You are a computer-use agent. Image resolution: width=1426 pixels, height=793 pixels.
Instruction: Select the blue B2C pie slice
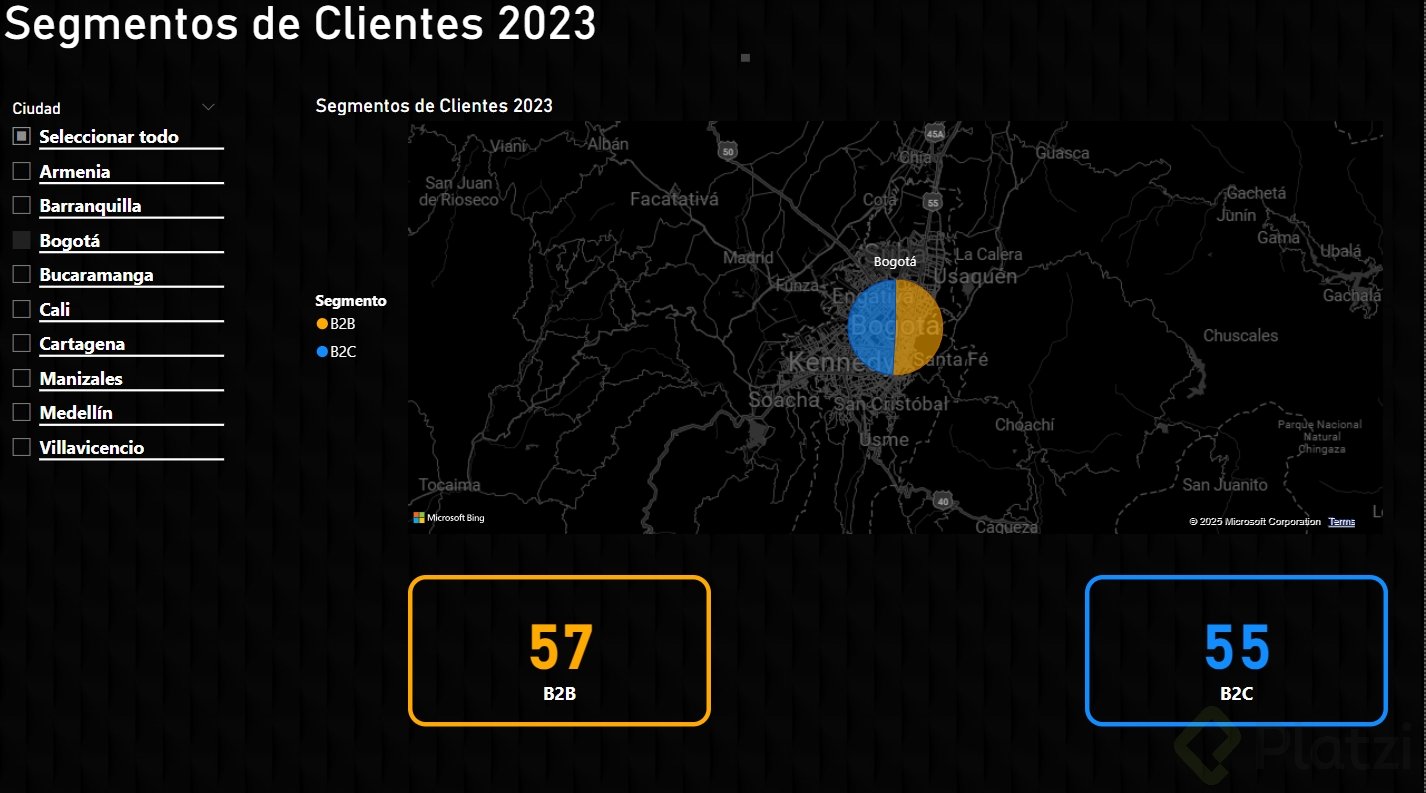pos(870,327)
